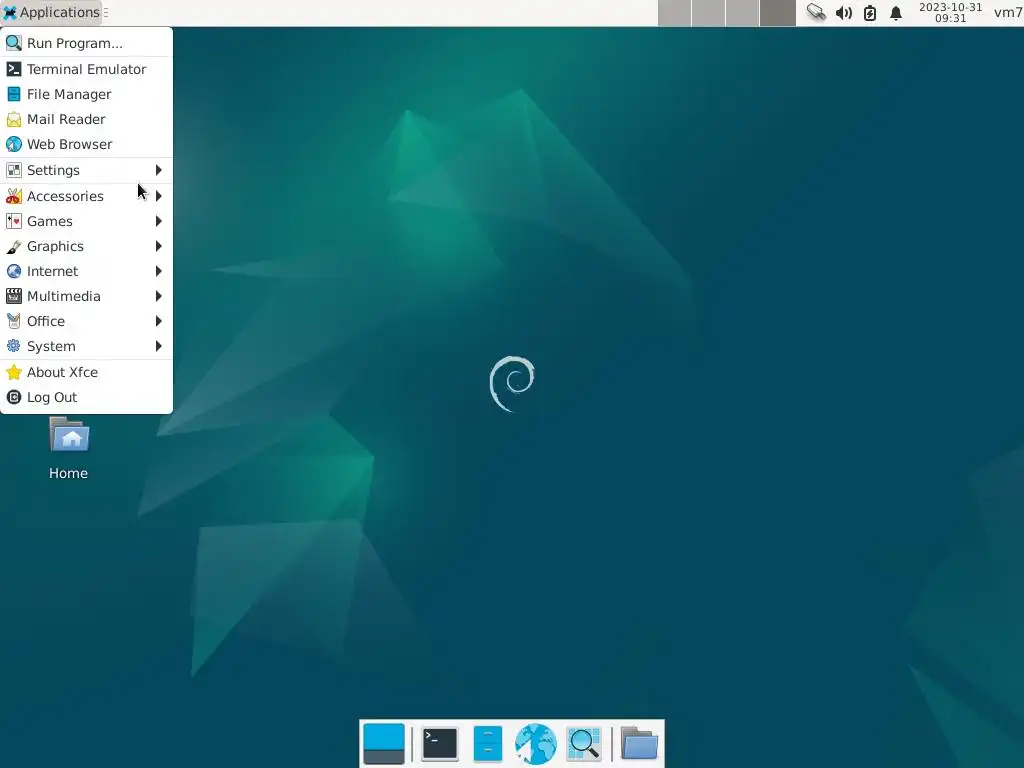Click the Mail Reader envelope icon
The height and width of the screenshot is (768, 1024).
coord(14,120)
